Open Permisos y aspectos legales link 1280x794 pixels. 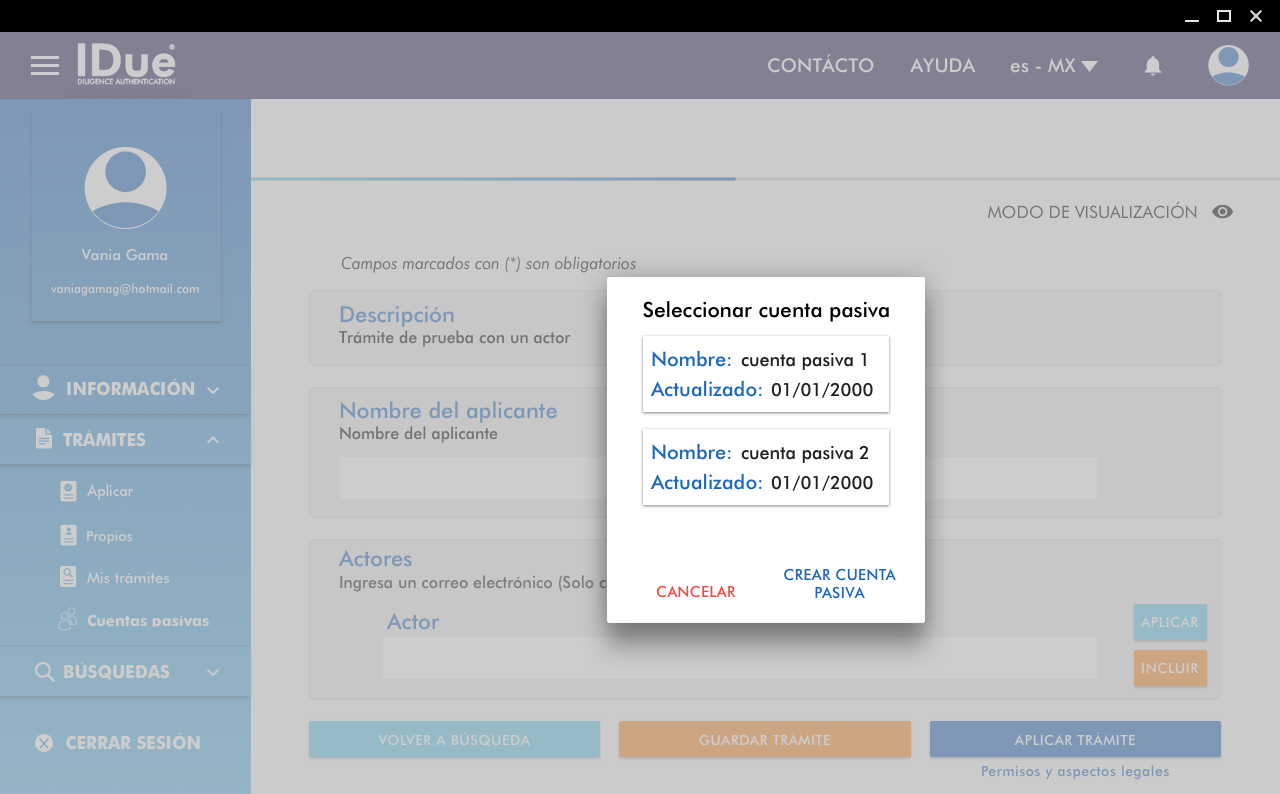(1075, 771)
